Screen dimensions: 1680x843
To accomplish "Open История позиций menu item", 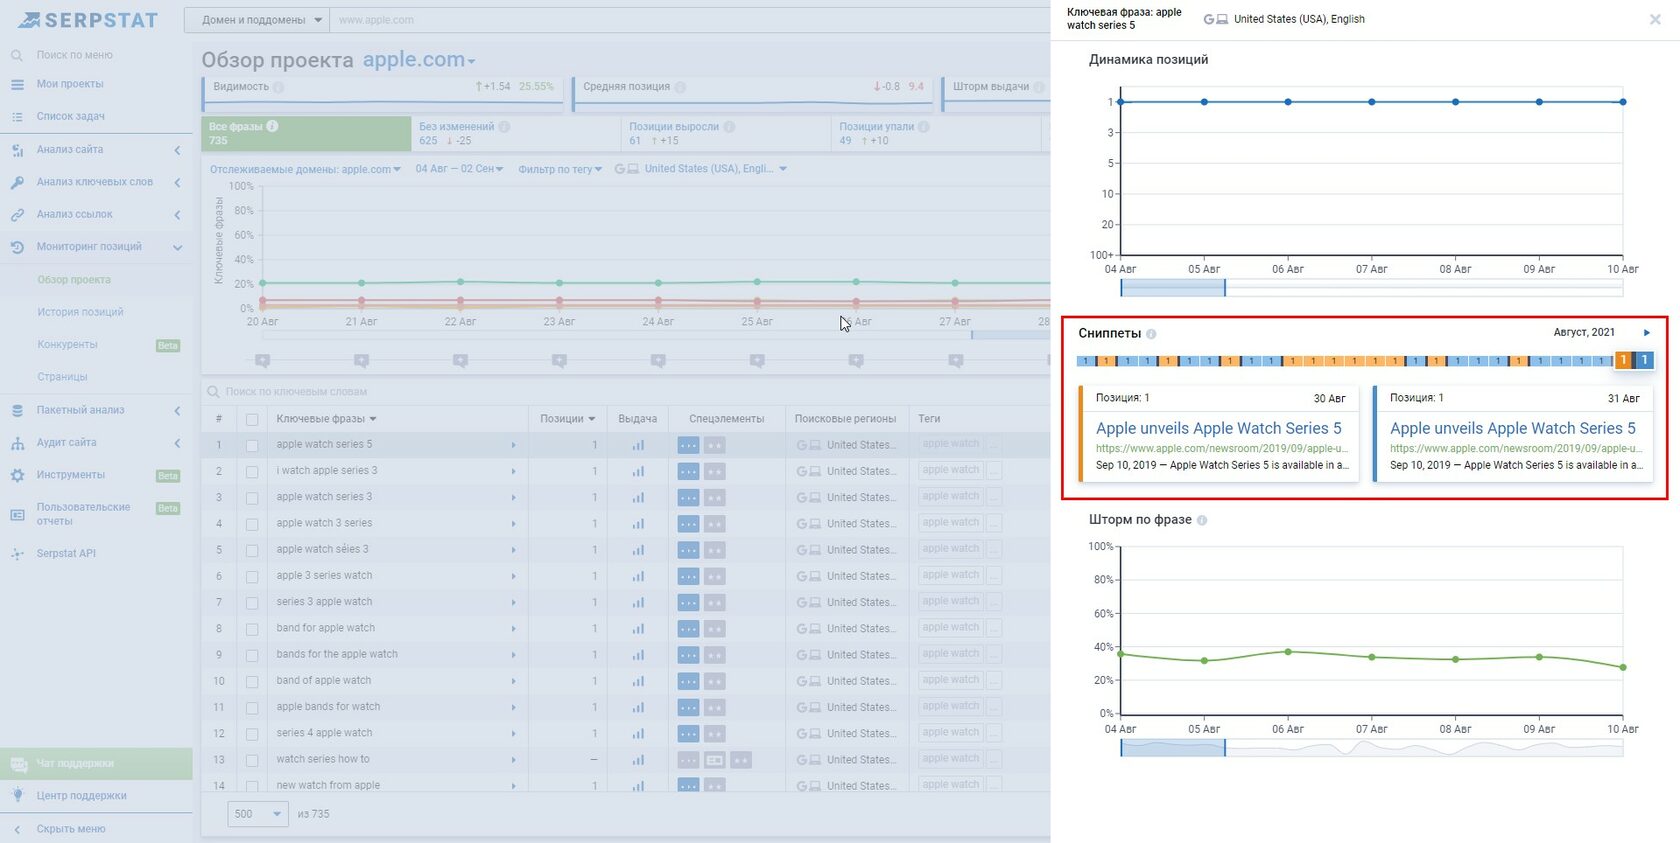I will point(80,312).
